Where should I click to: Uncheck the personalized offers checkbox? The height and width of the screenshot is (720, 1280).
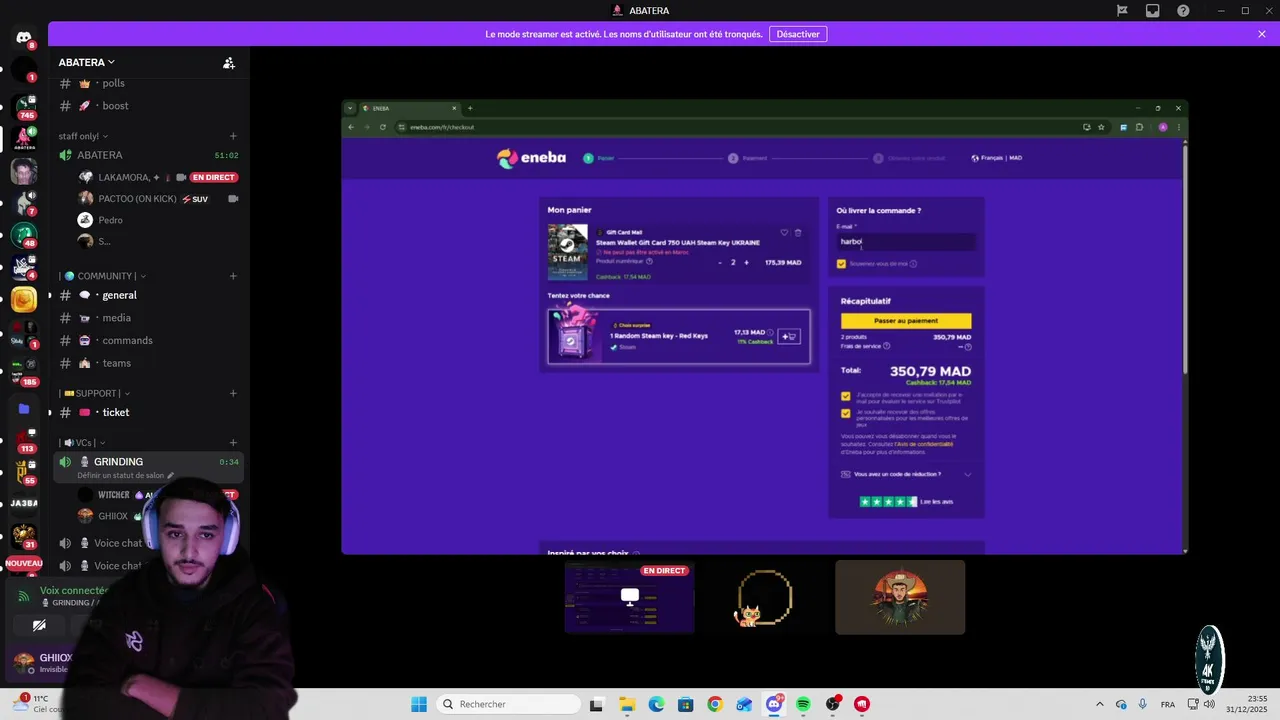(846, 413)
